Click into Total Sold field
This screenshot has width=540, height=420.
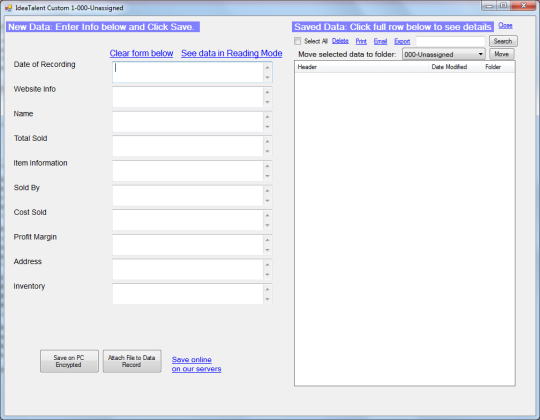[x=188, y=146]
